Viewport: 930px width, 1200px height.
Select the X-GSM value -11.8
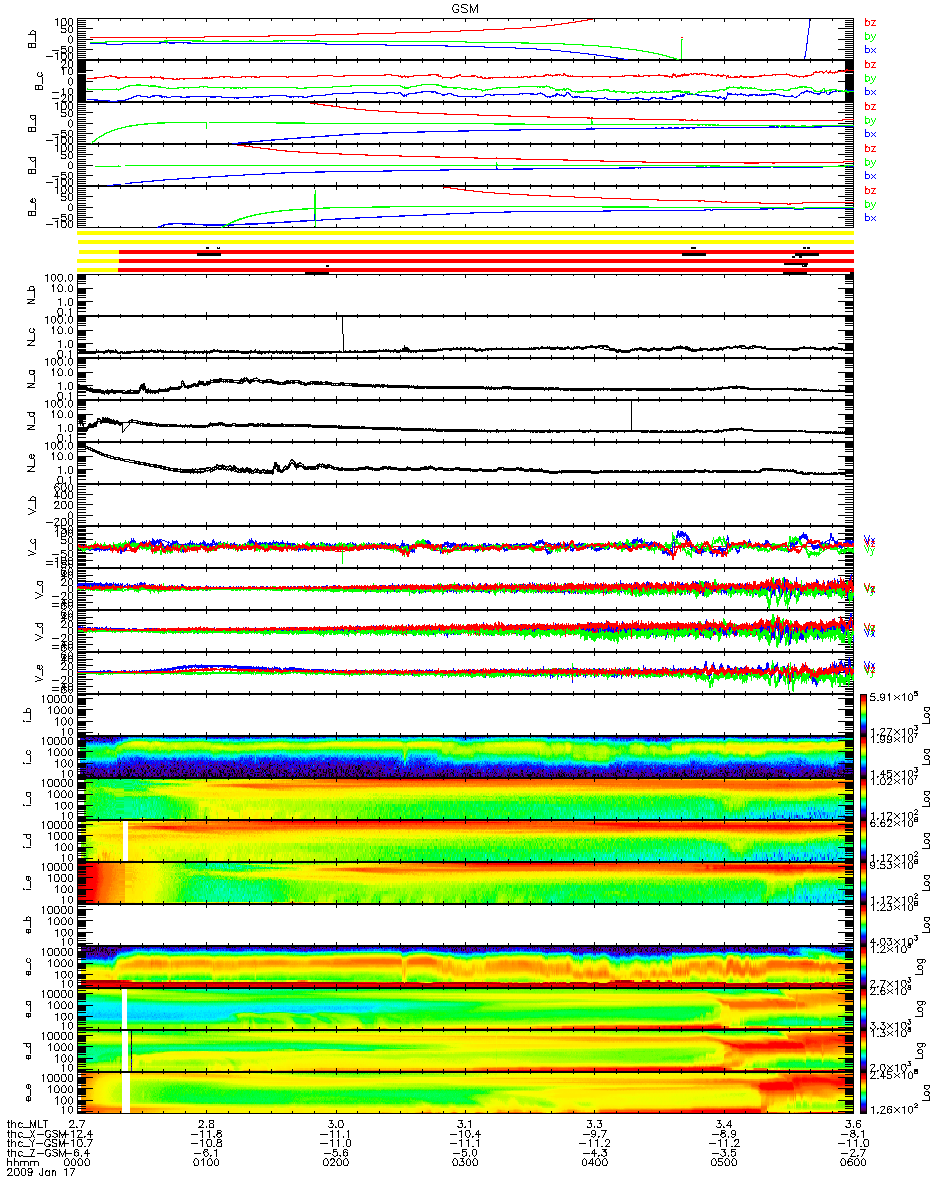[x=208, y=1133]
